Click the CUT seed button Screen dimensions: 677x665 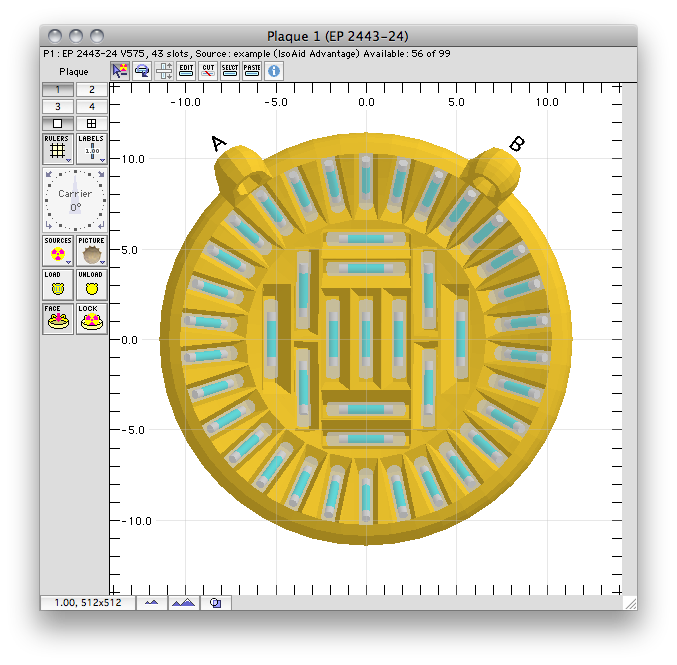click(208, 71)
